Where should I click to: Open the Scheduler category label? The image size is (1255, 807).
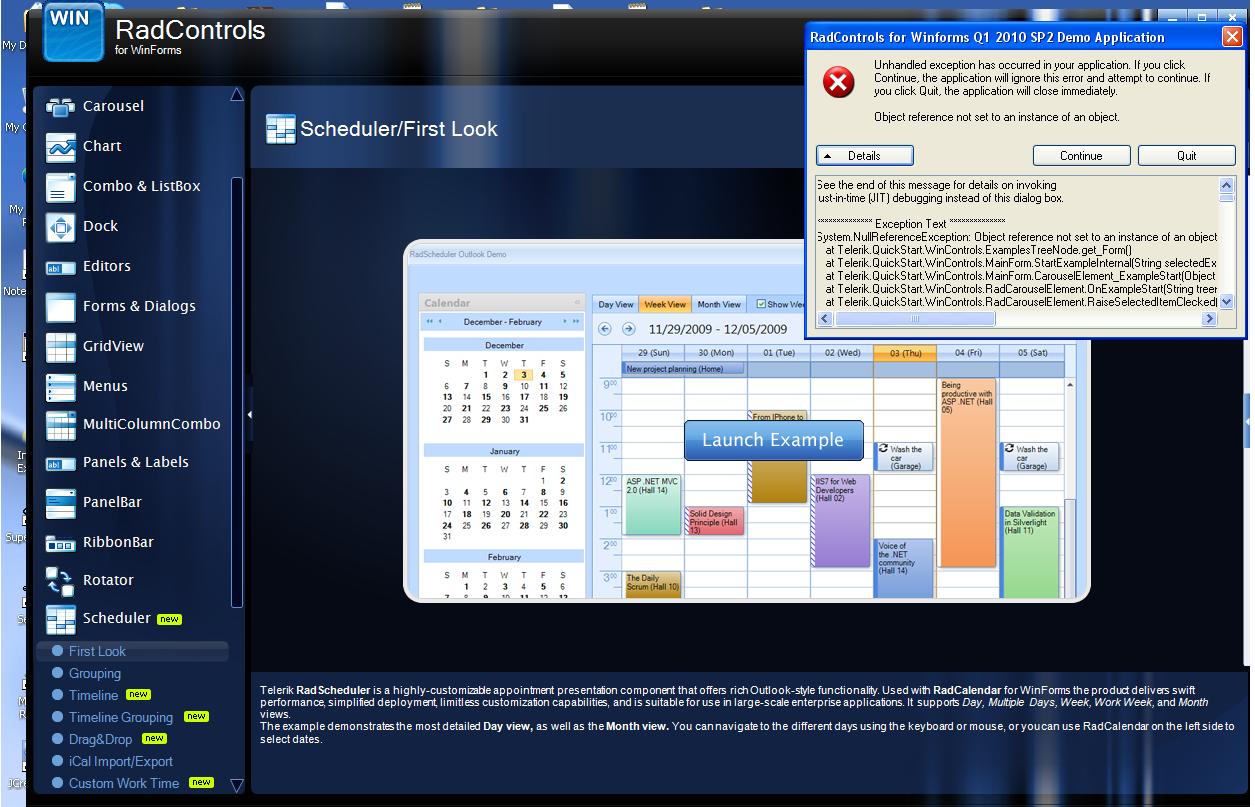[117, 618]
